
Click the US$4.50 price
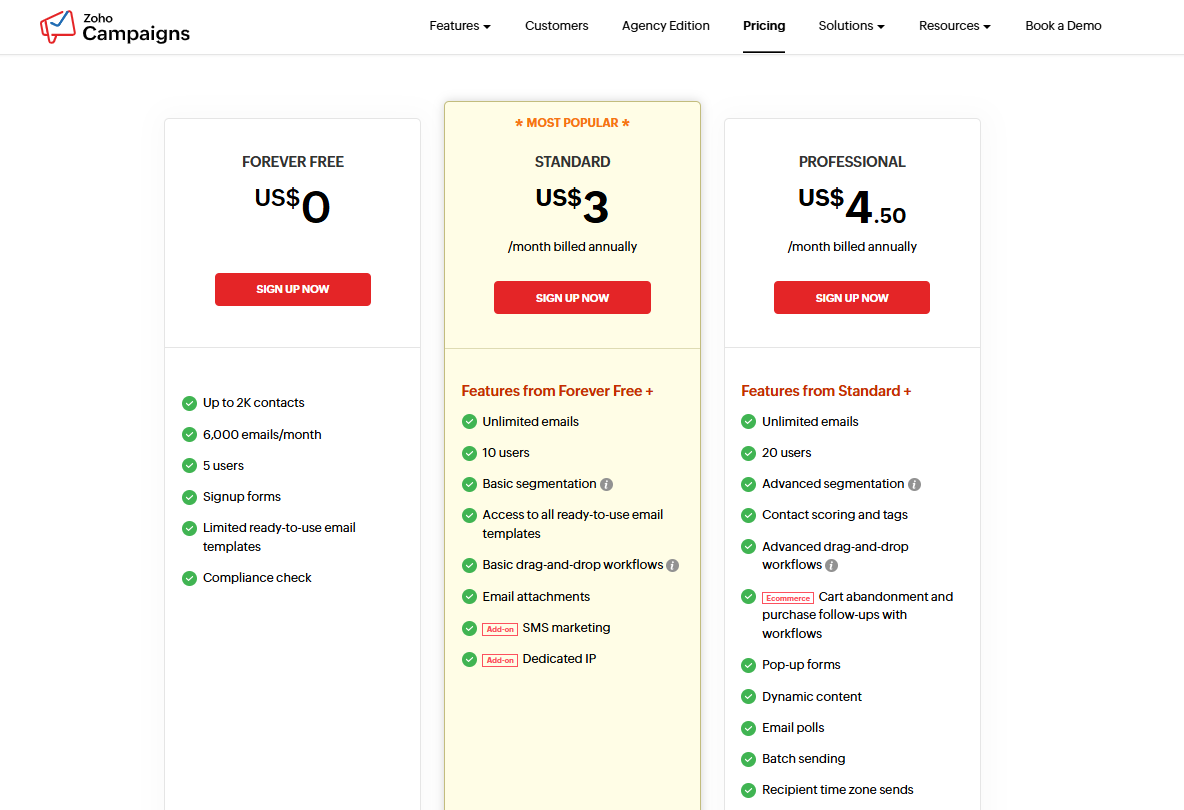click(852, 205)
